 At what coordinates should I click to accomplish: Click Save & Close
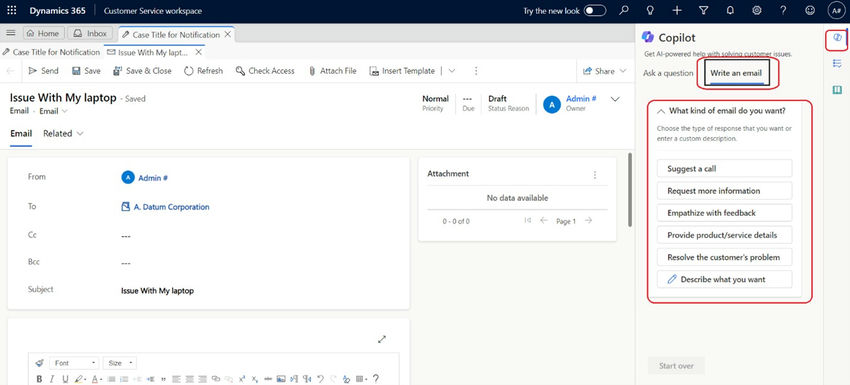pyautogui.click(x=142, y=71)
